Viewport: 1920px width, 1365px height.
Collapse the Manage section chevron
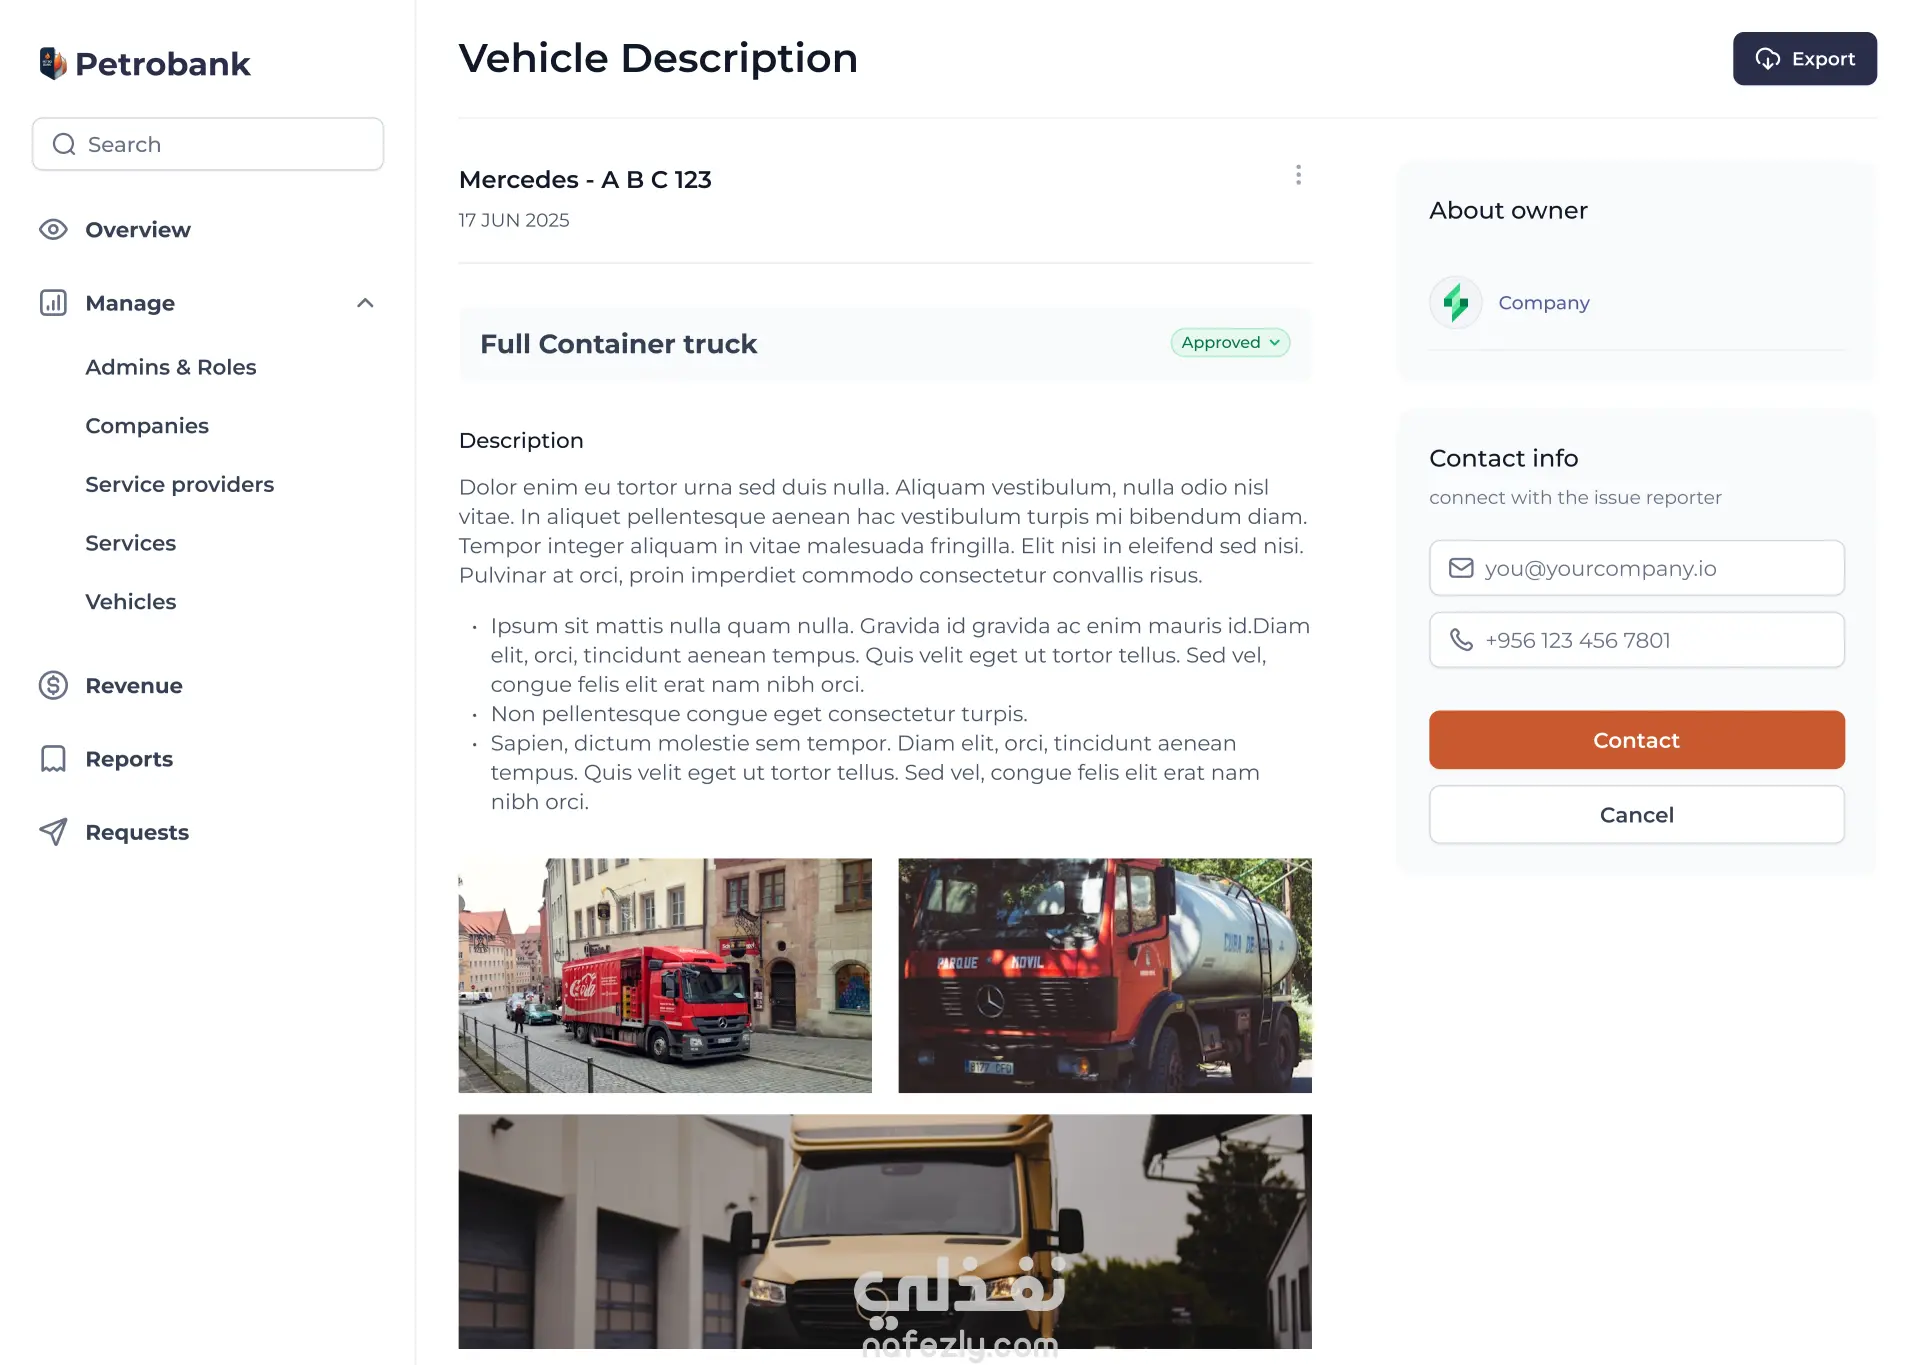(x=365, y=302)
